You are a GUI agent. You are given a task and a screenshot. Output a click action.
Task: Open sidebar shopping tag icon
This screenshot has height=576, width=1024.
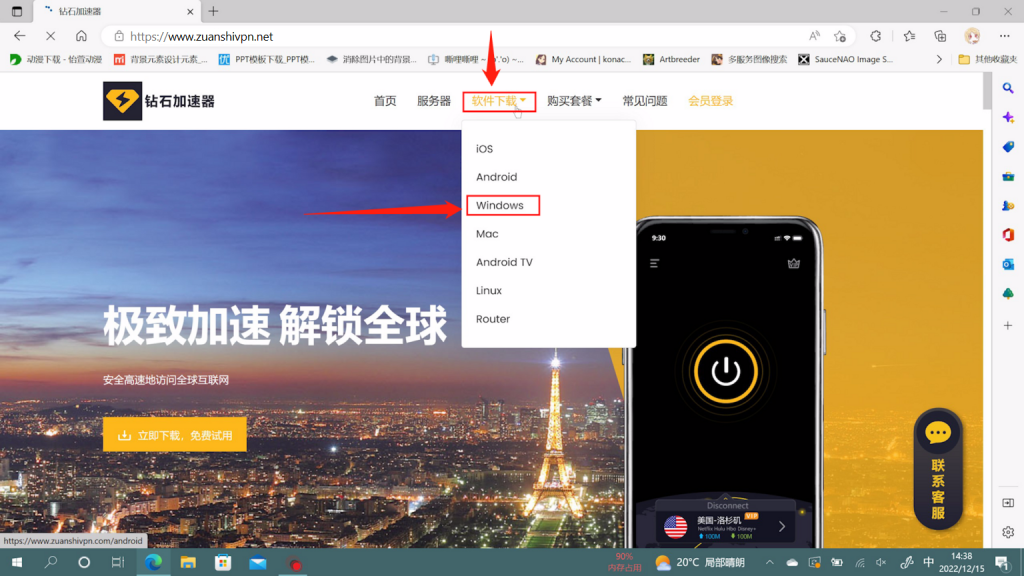click(1008, 147)
